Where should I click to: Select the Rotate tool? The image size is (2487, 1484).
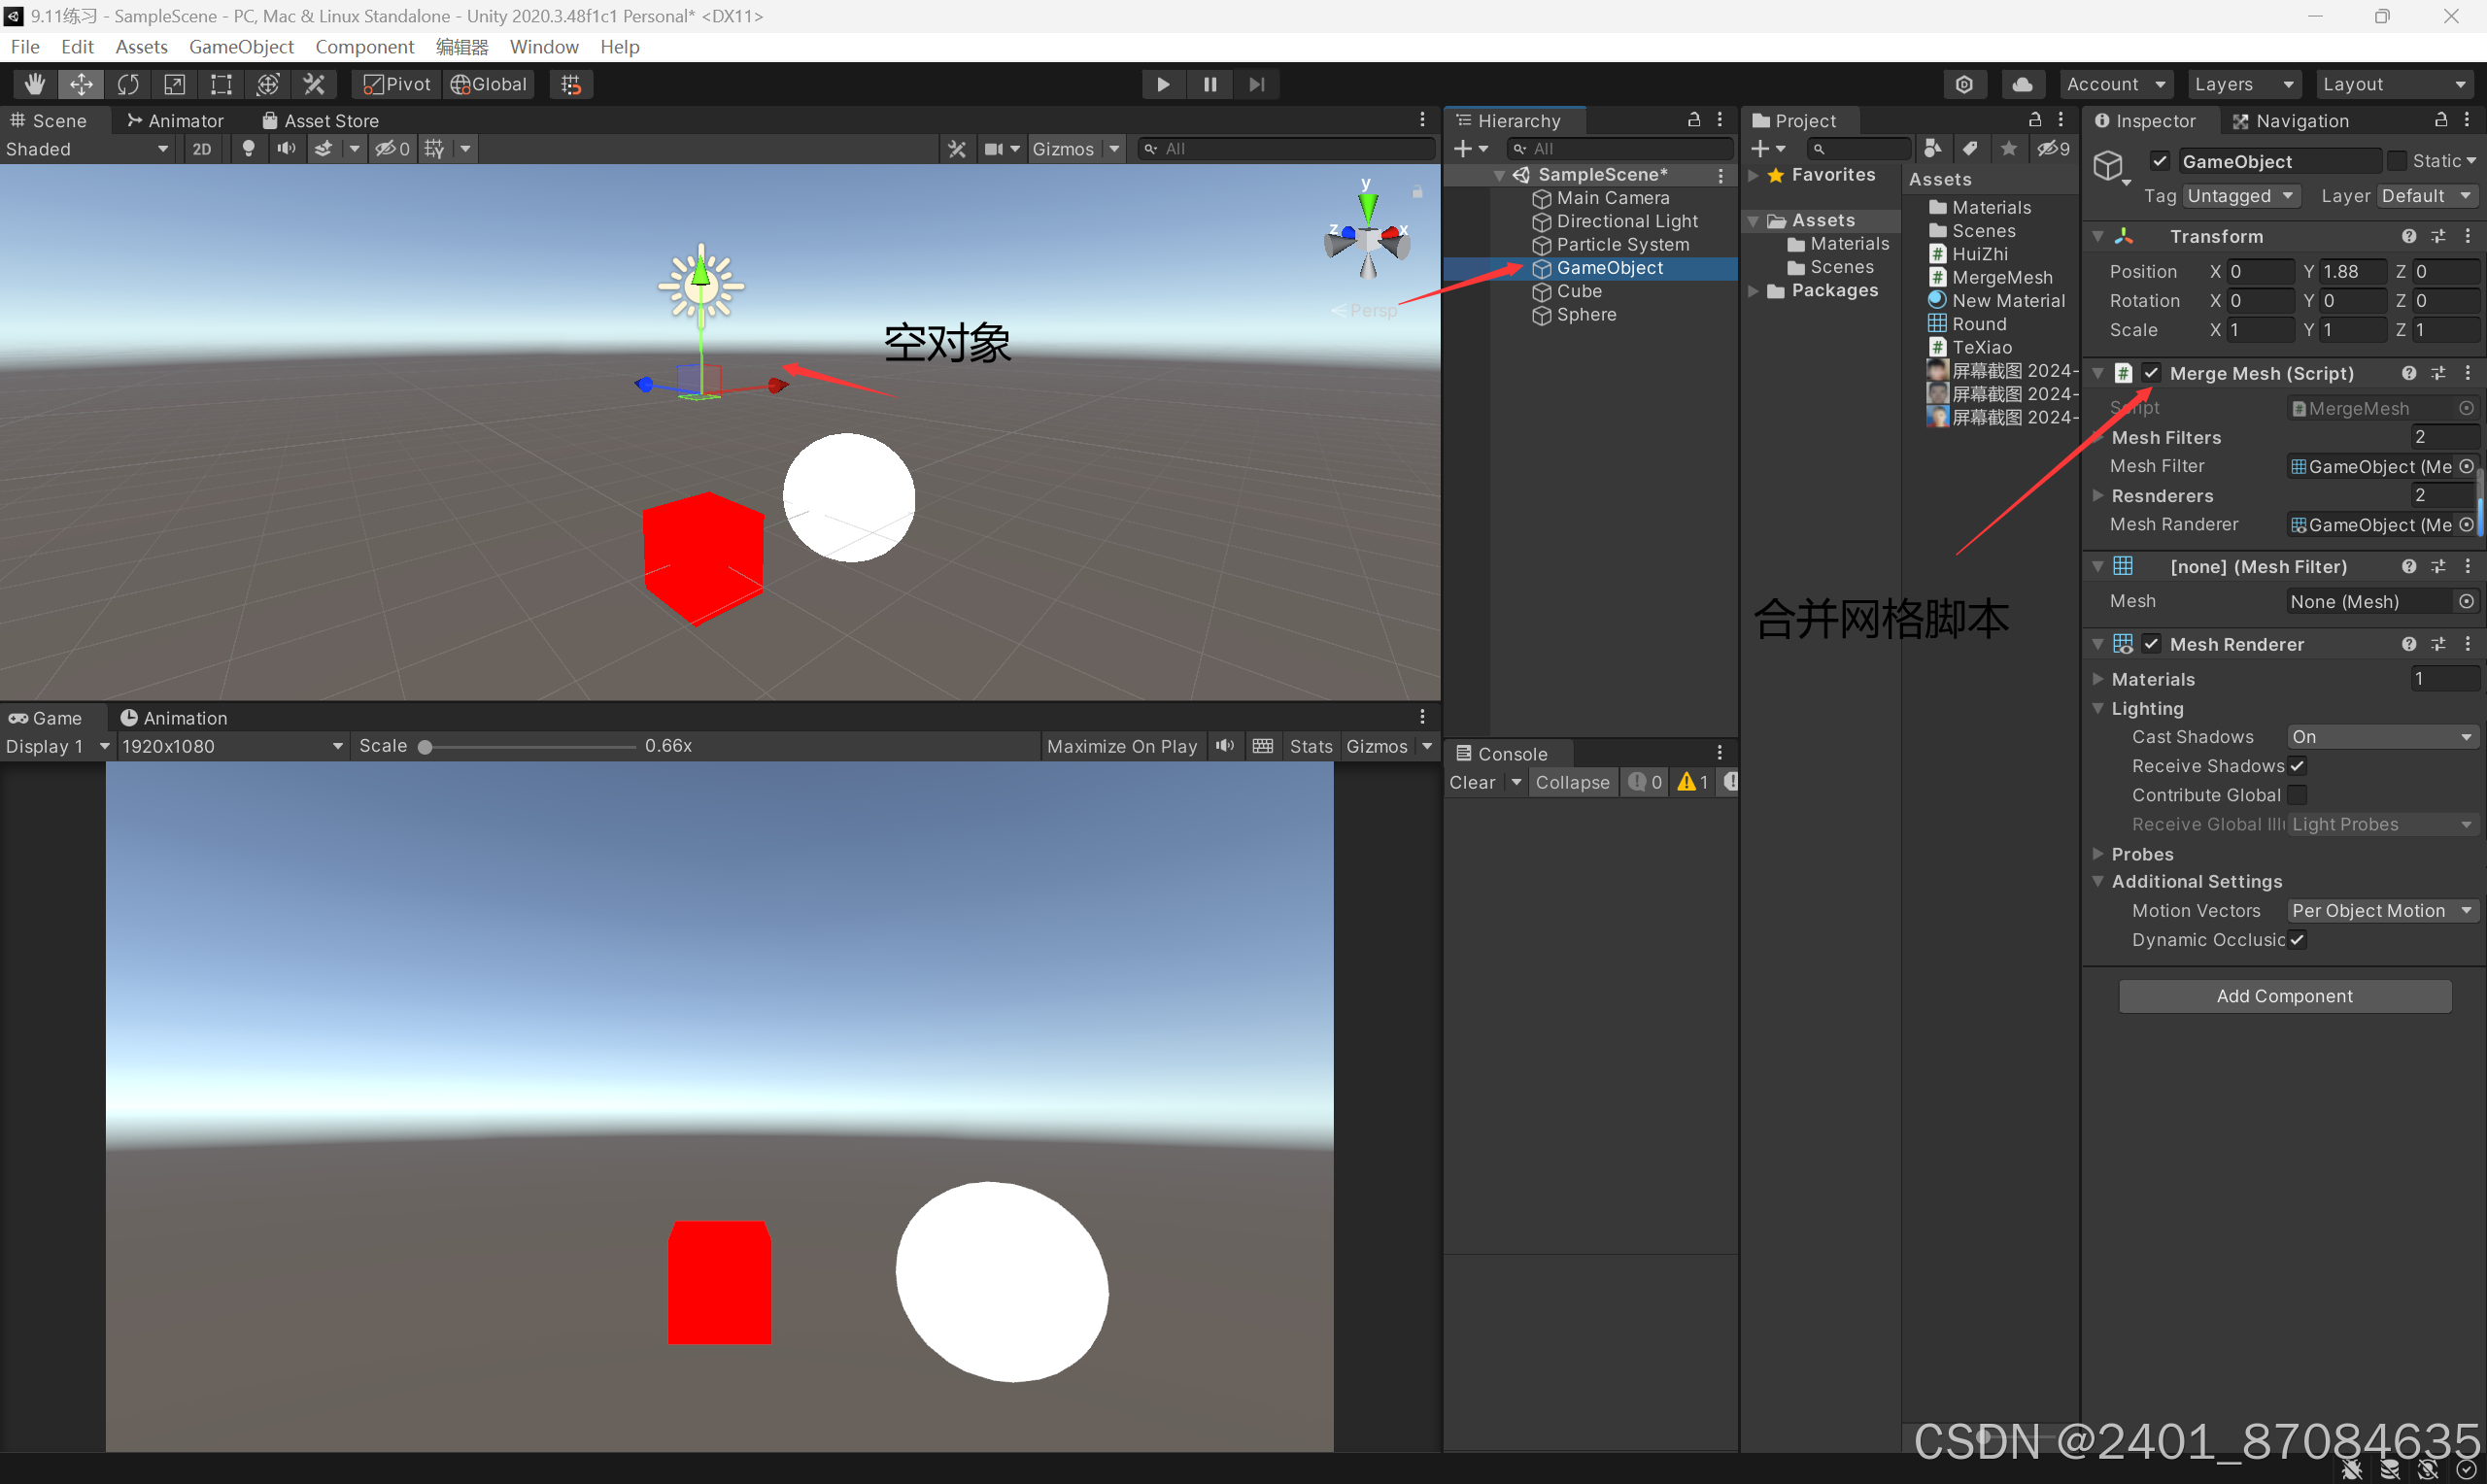pyautogui.click(x=128, y=84)
